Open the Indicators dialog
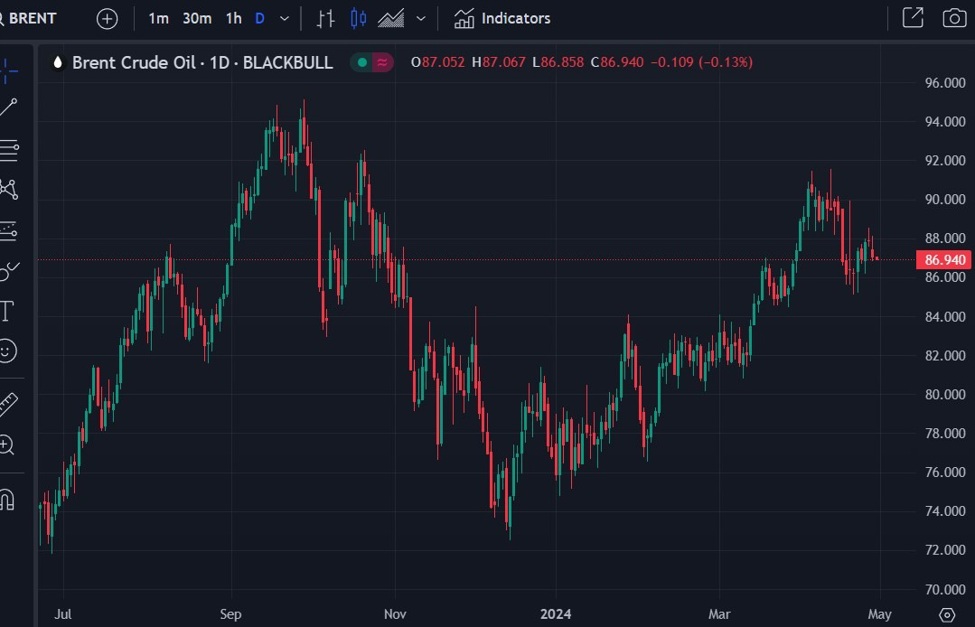The image size is (975, 627). point(501,17)
